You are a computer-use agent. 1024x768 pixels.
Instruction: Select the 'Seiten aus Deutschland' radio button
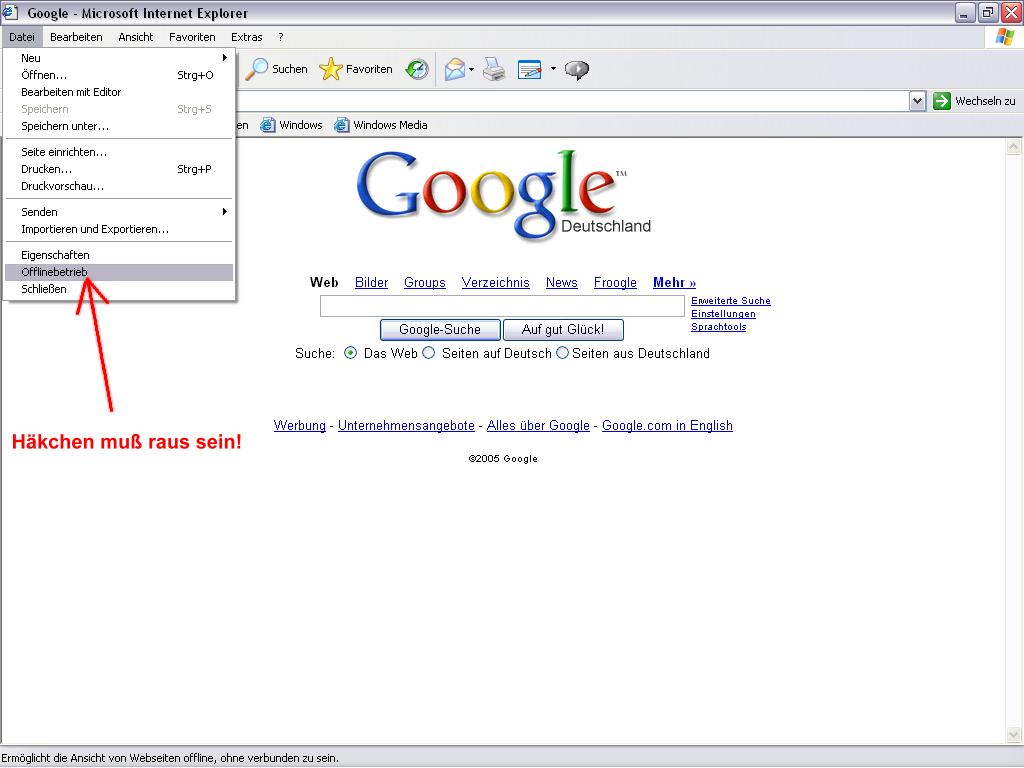pyautogui.click(x=562, y=353)
